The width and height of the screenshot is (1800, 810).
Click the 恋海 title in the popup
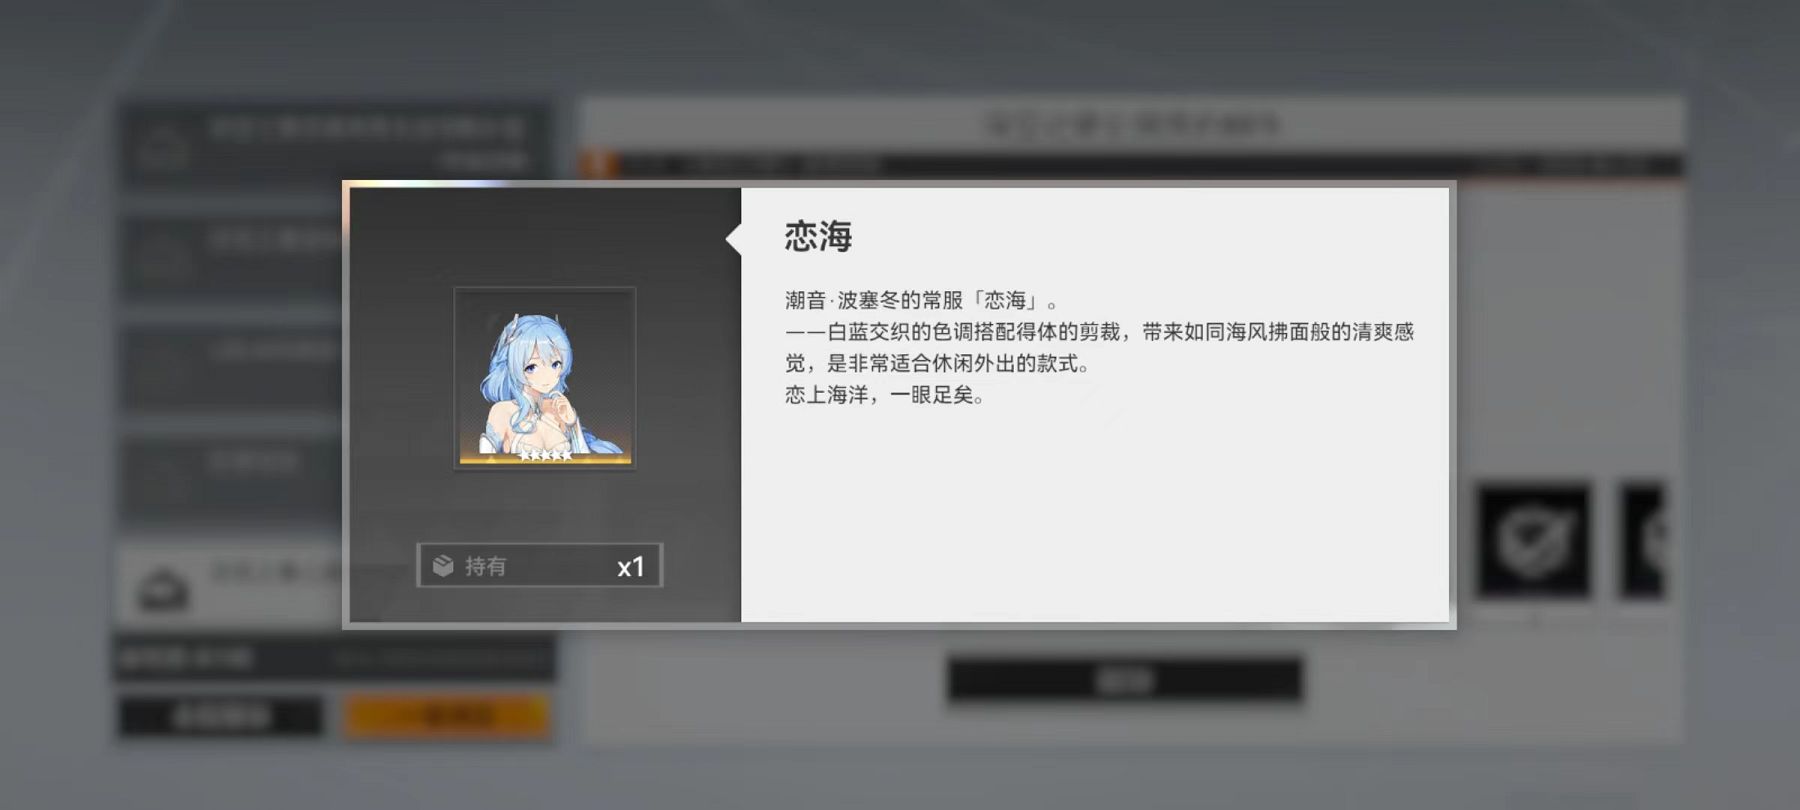click(x=818, y=236)
